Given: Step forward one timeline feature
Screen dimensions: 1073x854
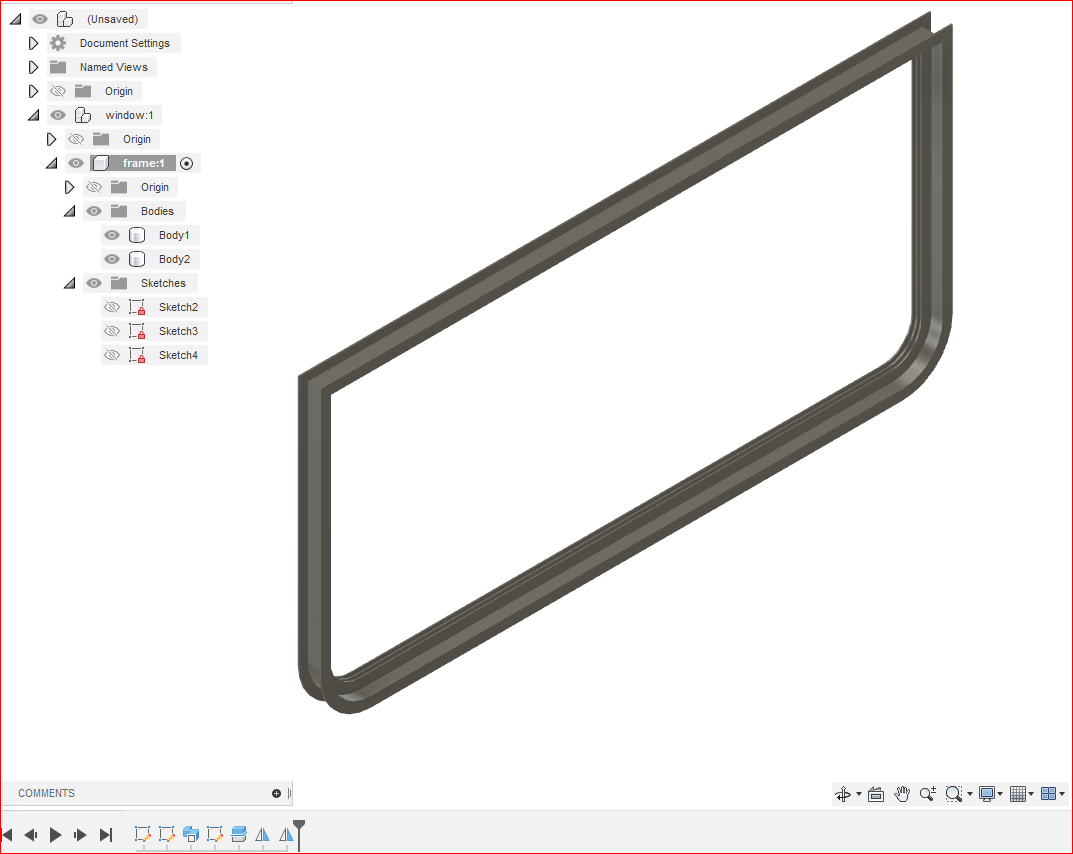Looking at the screenshot, I should [x=80, y=835].
